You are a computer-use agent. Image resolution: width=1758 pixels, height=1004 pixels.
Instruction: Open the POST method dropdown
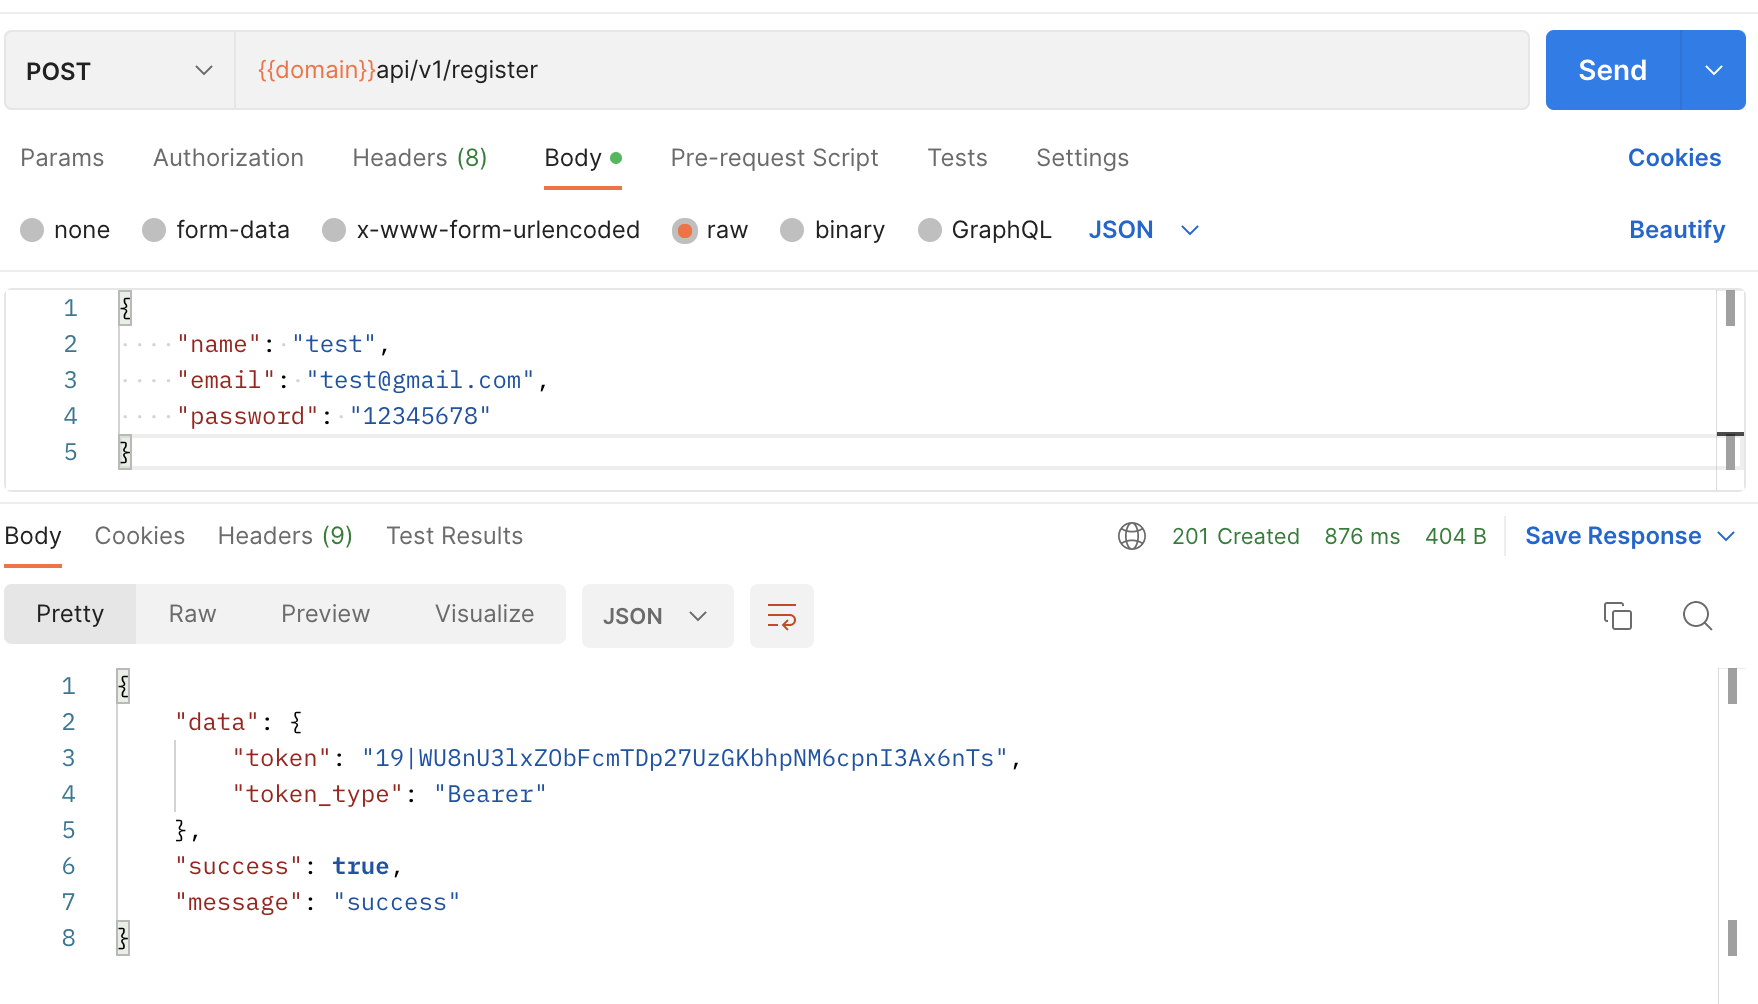119,71
